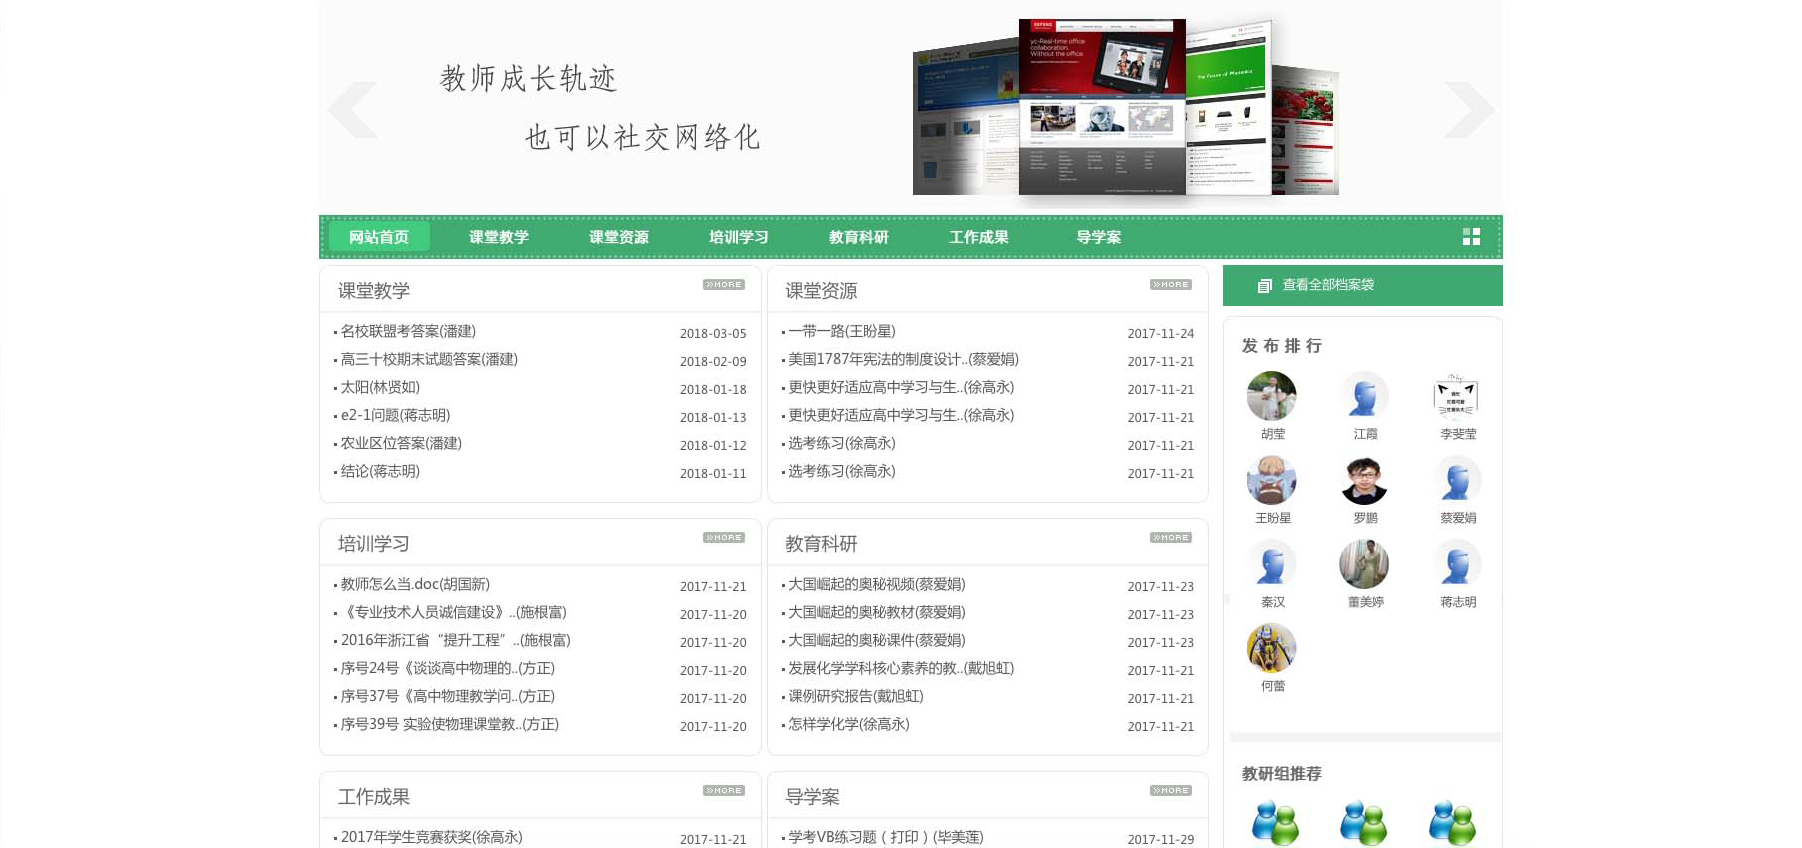Viewport: 1802px width, 848px height.
Task: Switch to the 培训学习 menu item
Action: (x=739, y=237)
